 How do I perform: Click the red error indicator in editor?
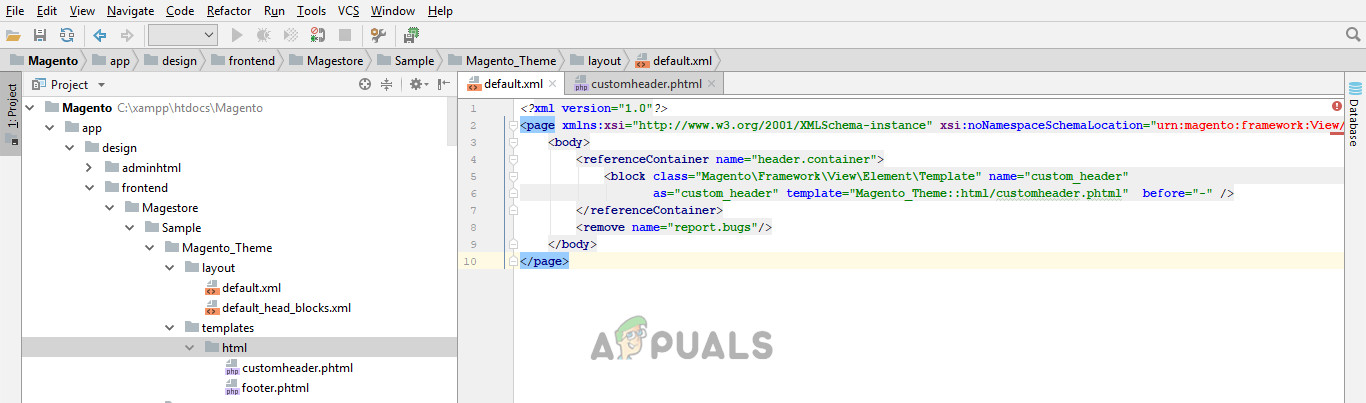[x=1337, y=106]
